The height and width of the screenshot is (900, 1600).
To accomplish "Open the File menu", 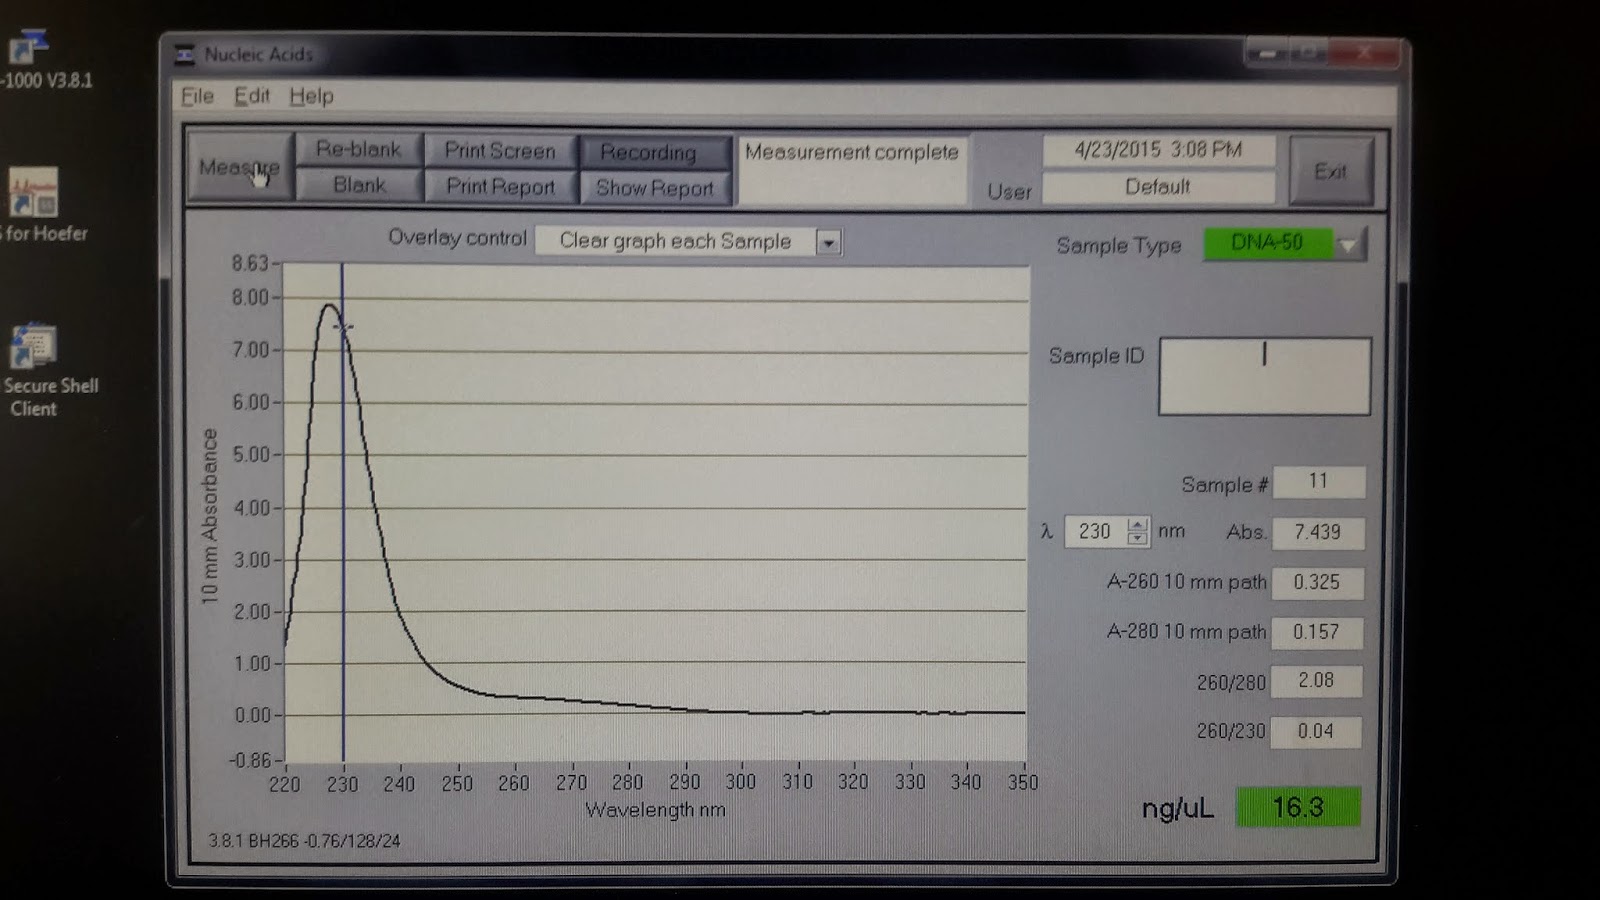I will click(x=197, y=96).
